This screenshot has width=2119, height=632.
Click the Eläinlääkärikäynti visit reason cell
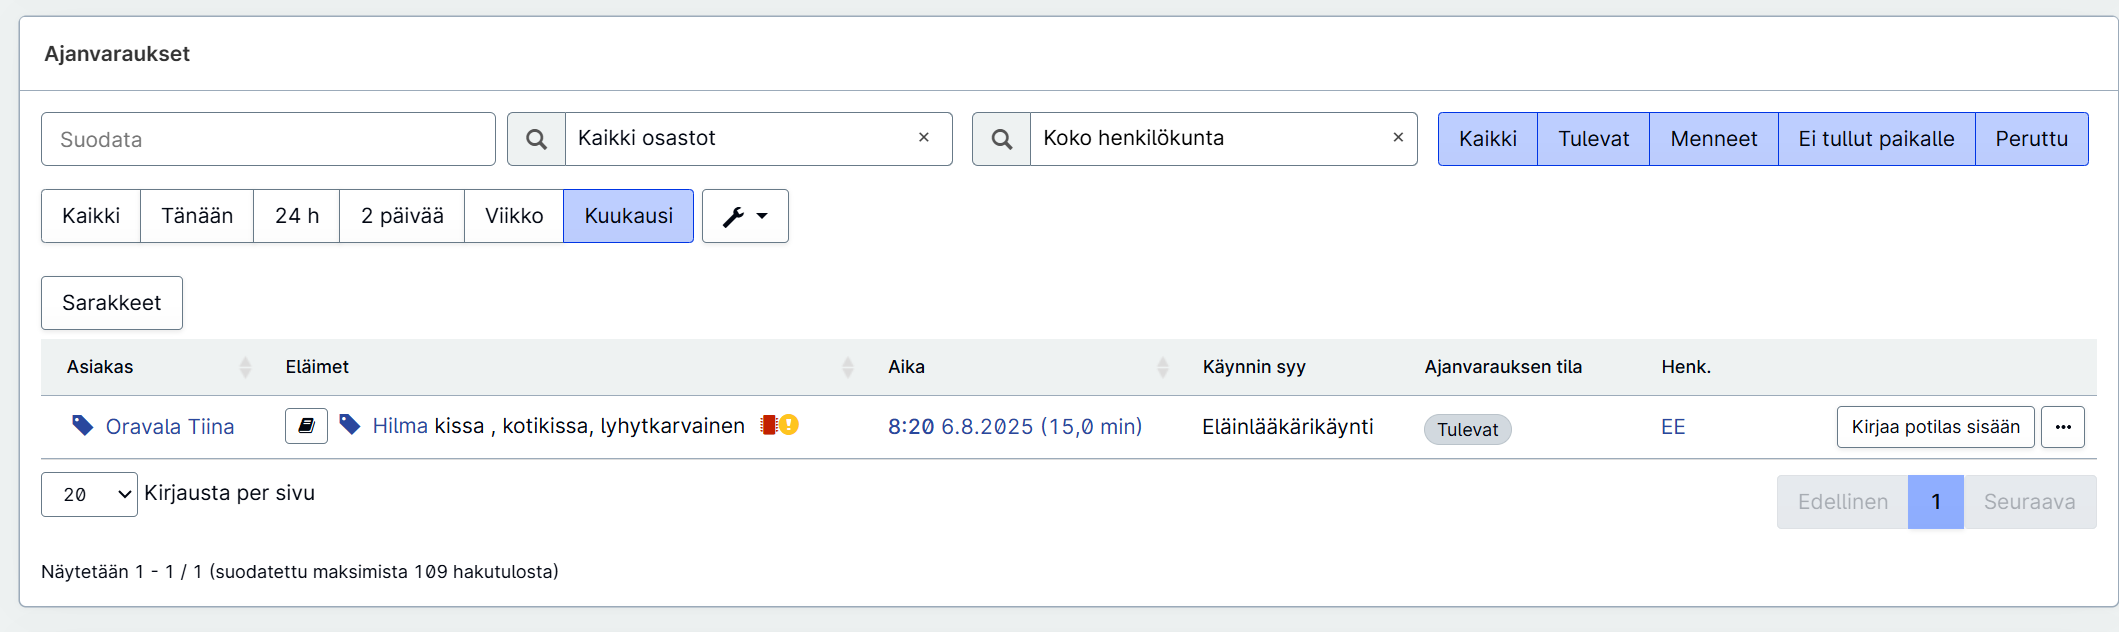[x=1288, y=427]
